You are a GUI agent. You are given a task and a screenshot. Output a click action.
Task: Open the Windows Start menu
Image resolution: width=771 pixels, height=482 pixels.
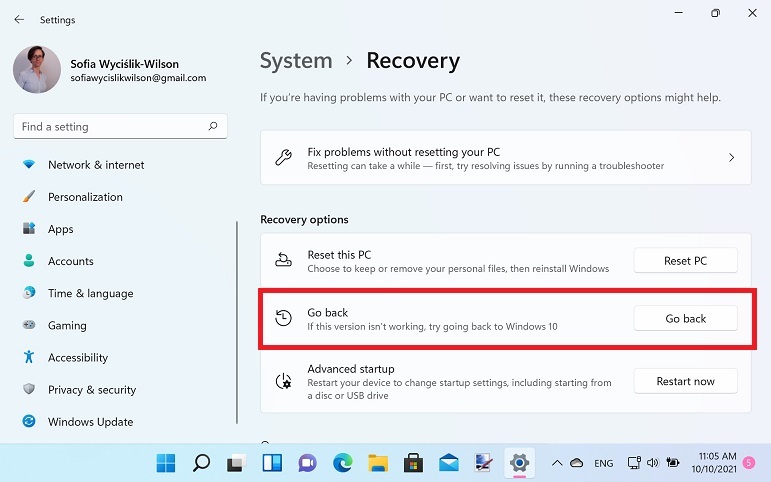click(166, 463)
